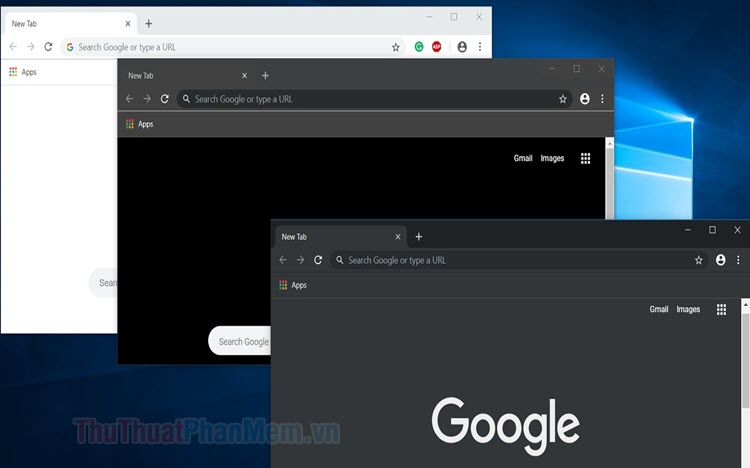Select New Tab in middle black Chrome window
750x468 pixels.
(x=188, y=76)
